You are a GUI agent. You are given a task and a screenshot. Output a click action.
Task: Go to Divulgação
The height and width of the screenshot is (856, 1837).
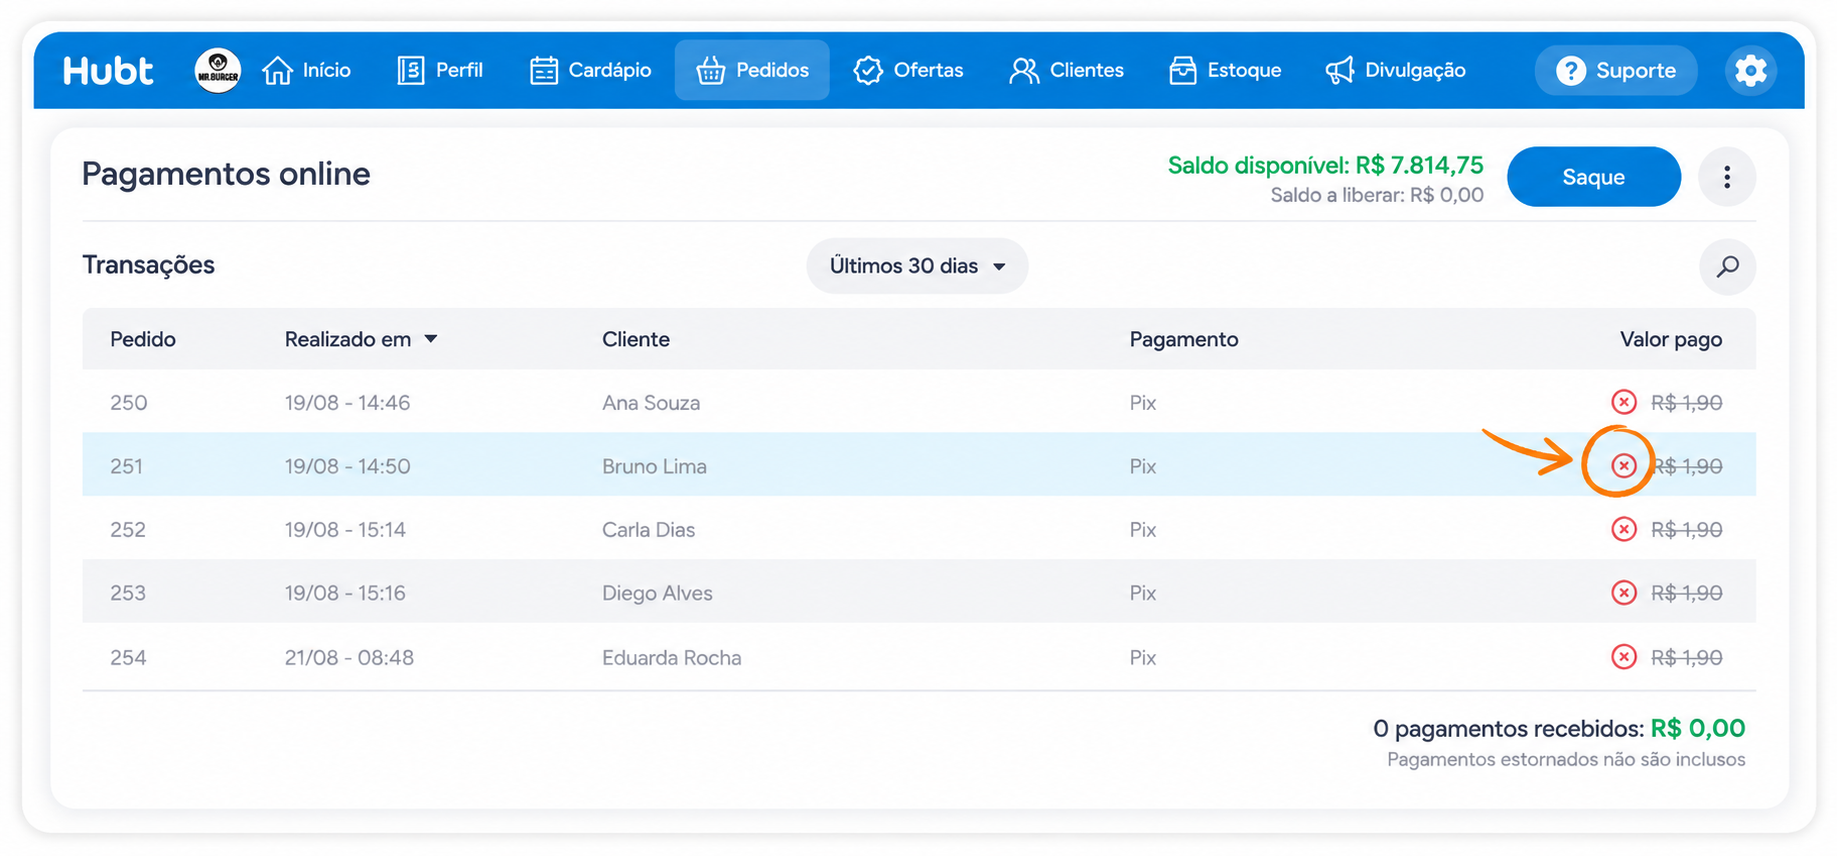[x=1395, y=70]
